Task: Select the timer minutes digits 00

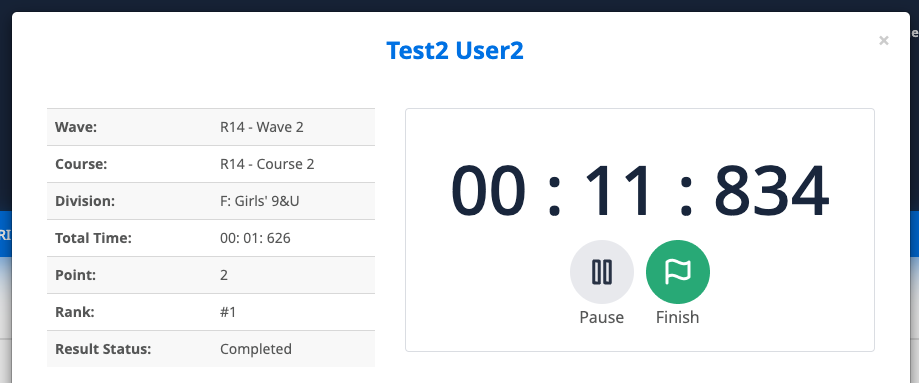Action: click(x=488, y=192)
